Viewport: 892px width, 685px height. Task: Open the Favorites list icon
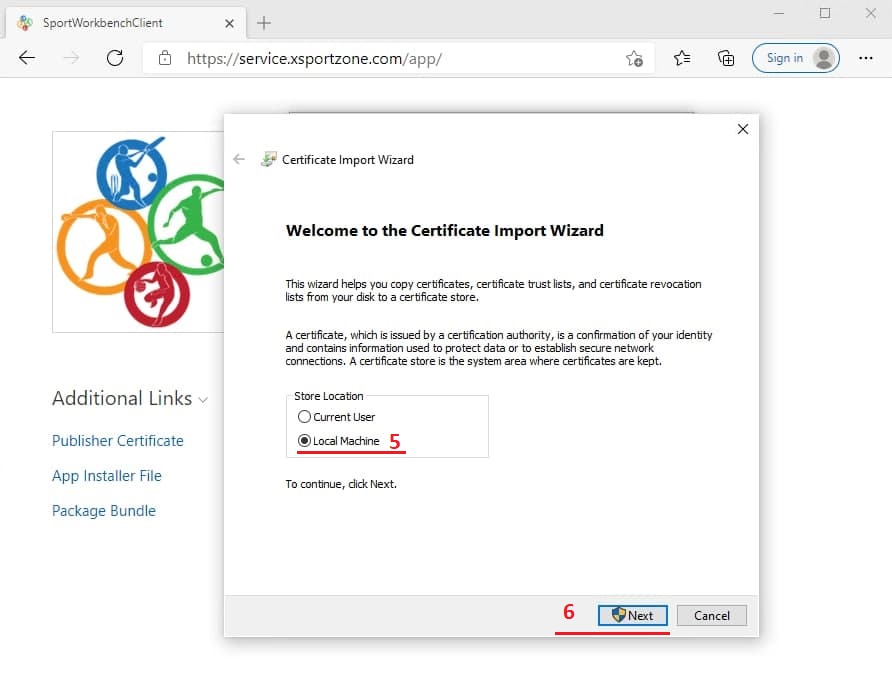pos(682,58)
